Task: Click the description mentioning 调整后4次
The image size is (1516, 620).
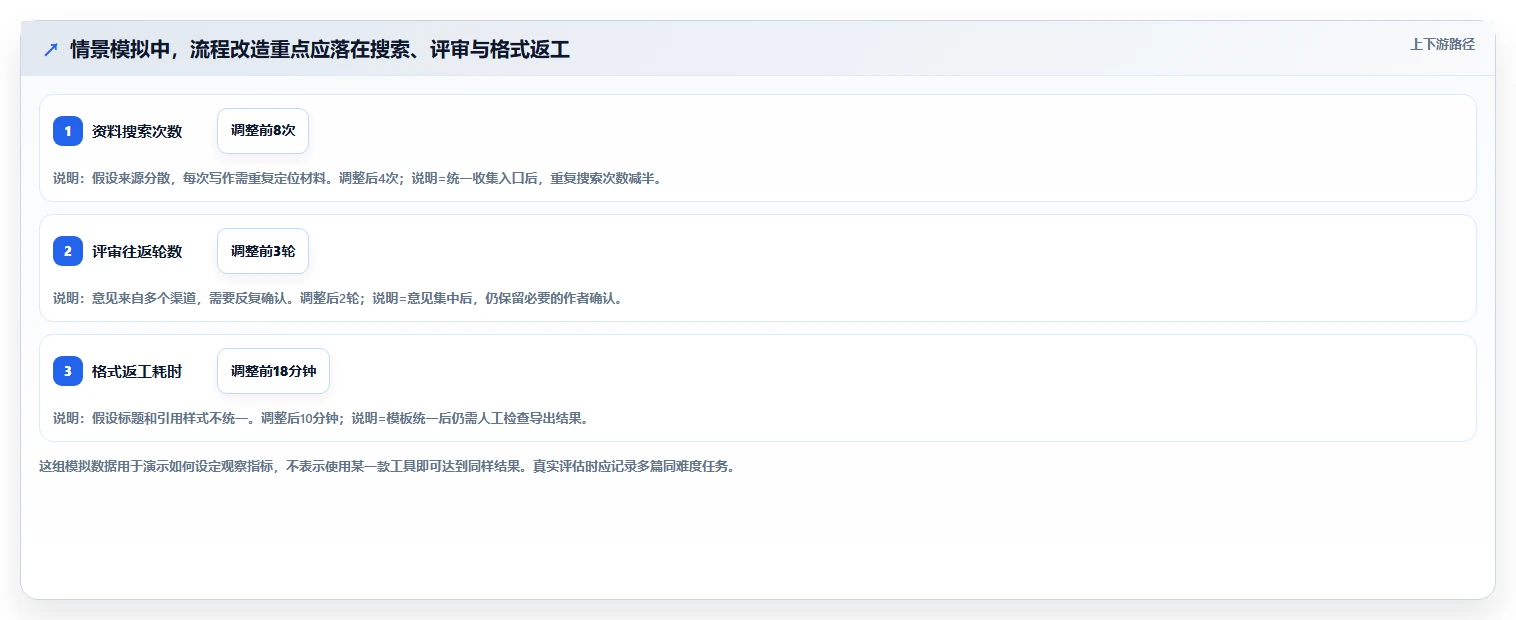Action: (x=357, y=179)
